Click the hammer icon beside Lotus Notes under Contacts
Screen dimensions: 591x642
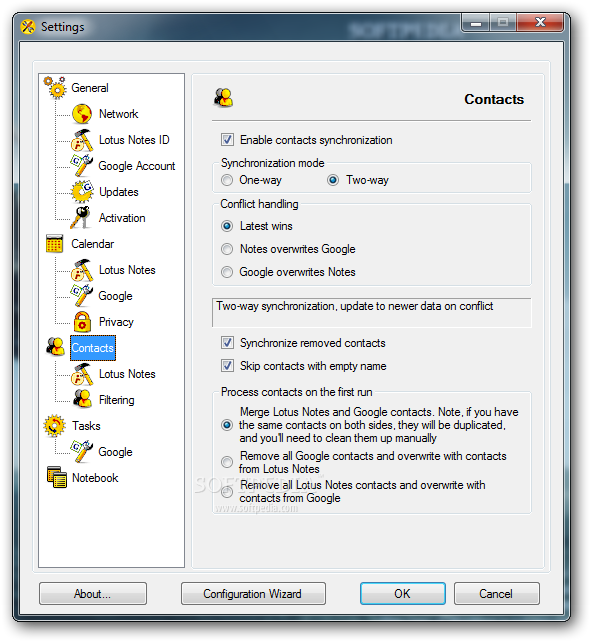tap(82, 374)
